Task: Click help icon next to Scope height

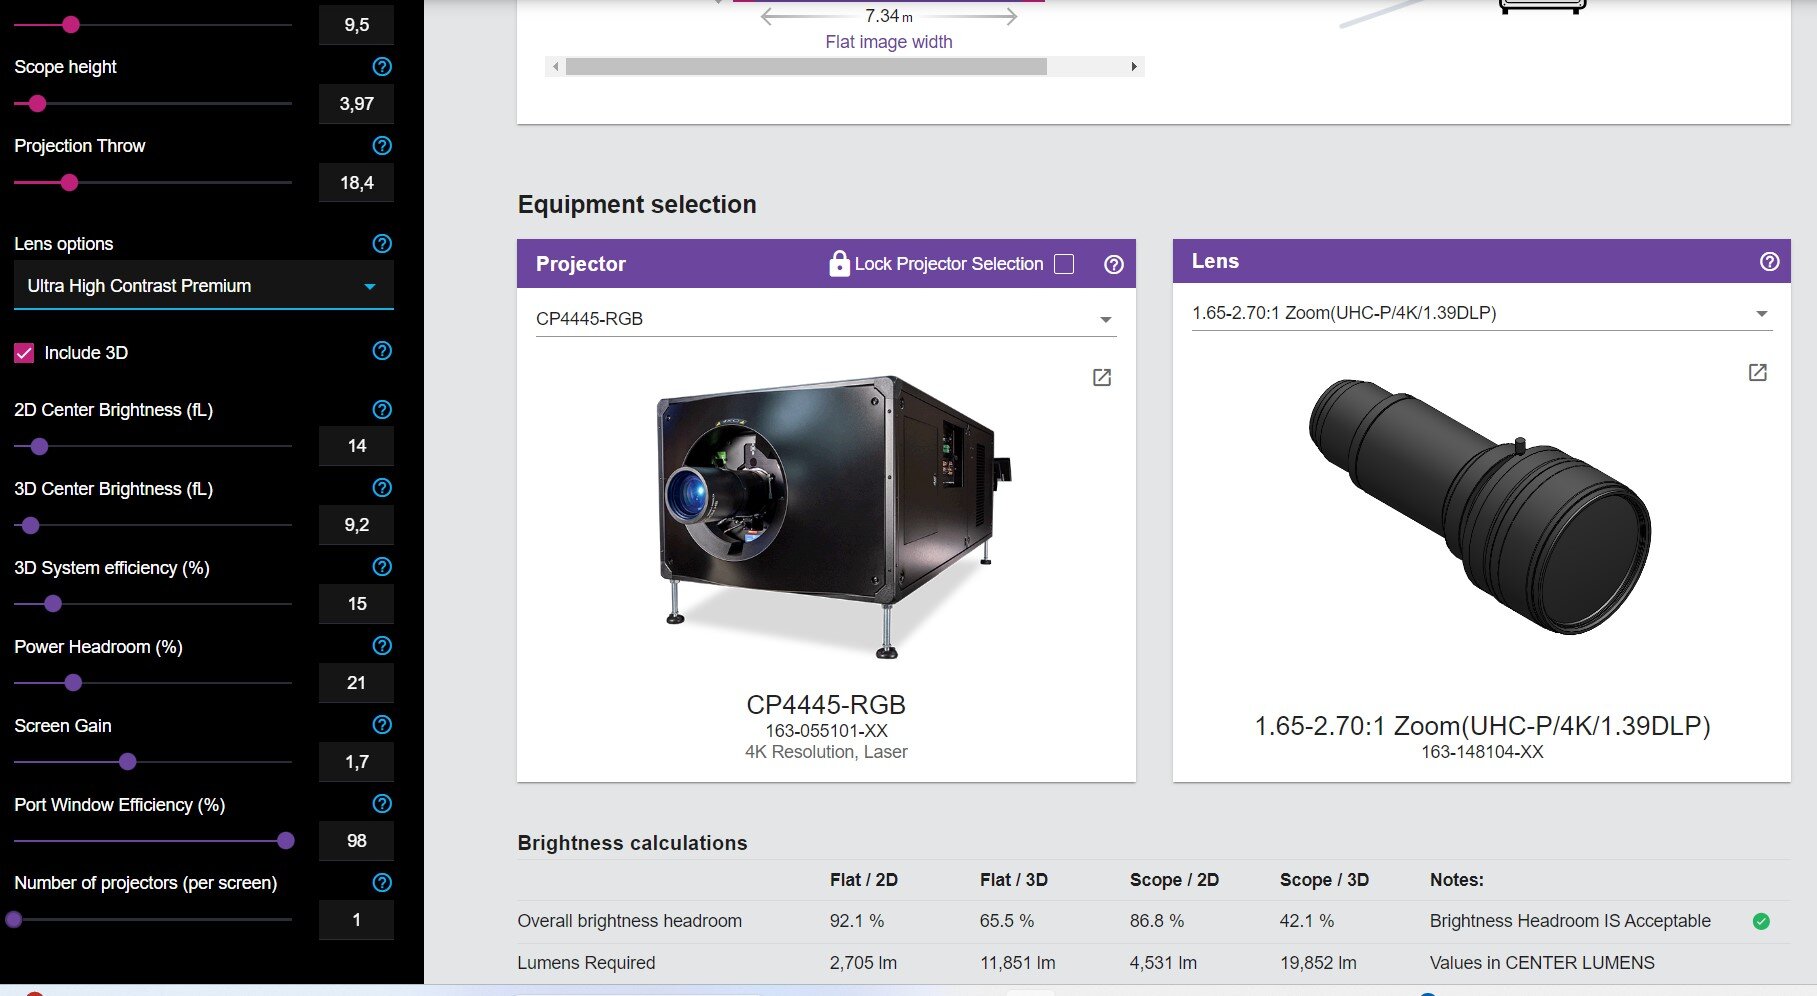Action: point(381,67)
